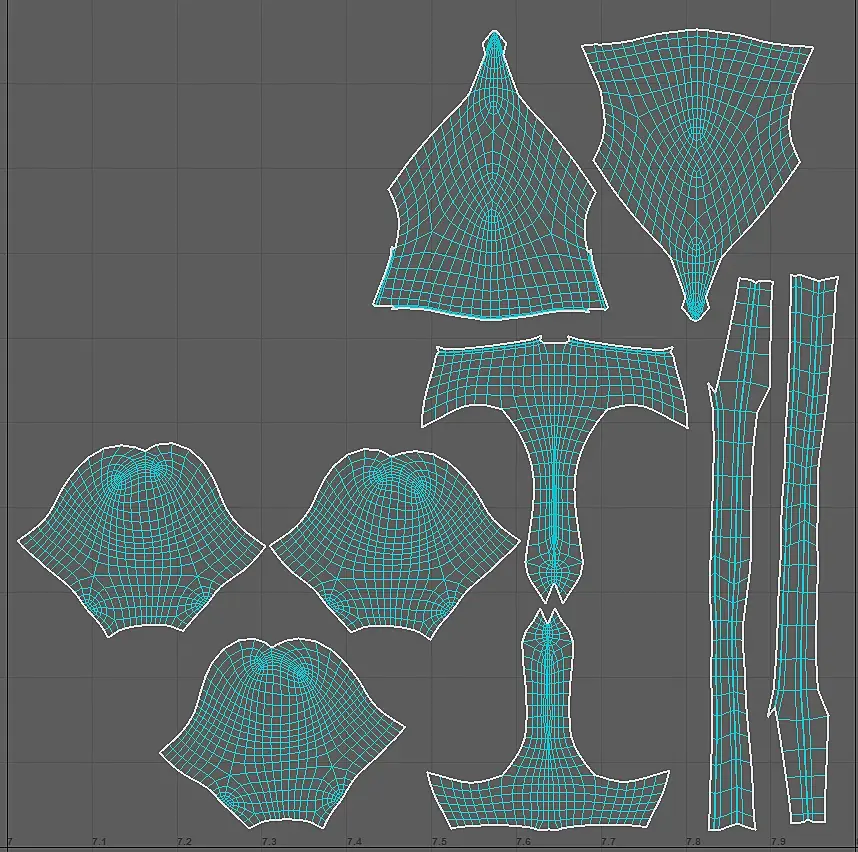Select the rightmost long strip UV shell
This screenshot has height=852, width=858.
(x=802, y=547)
